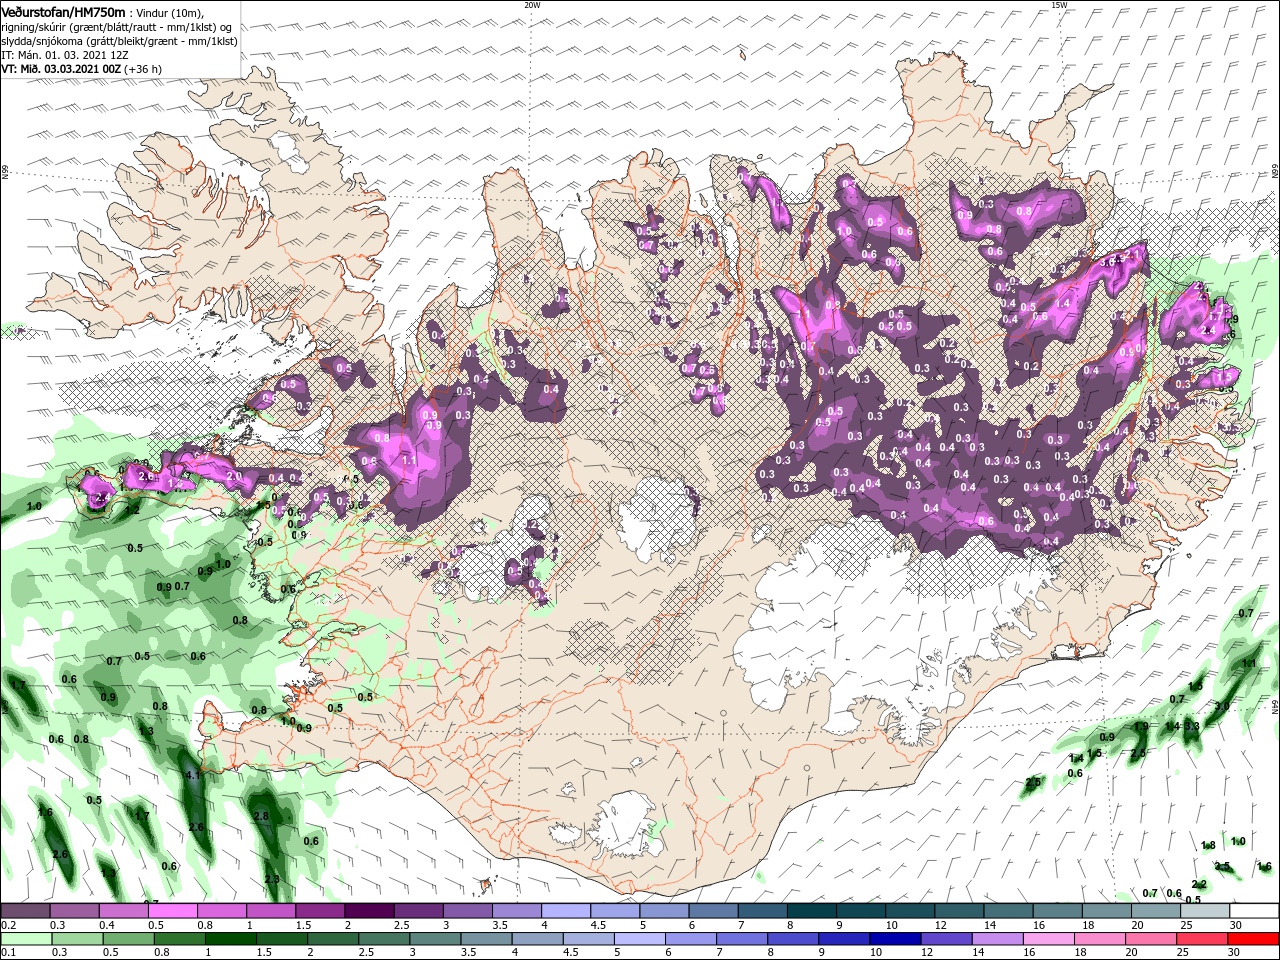Viewport: 1280px width, 960px height.
Task: Click the 'VT: Mið. 03.03.2021 00Z' valid time
Action: [61, 69]
